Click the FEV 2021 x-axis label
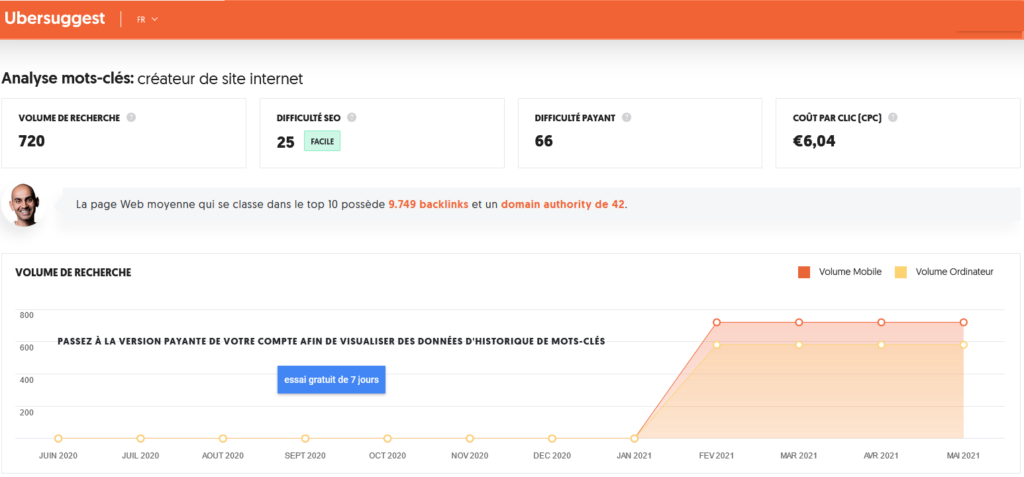 (x=716, y=455)
